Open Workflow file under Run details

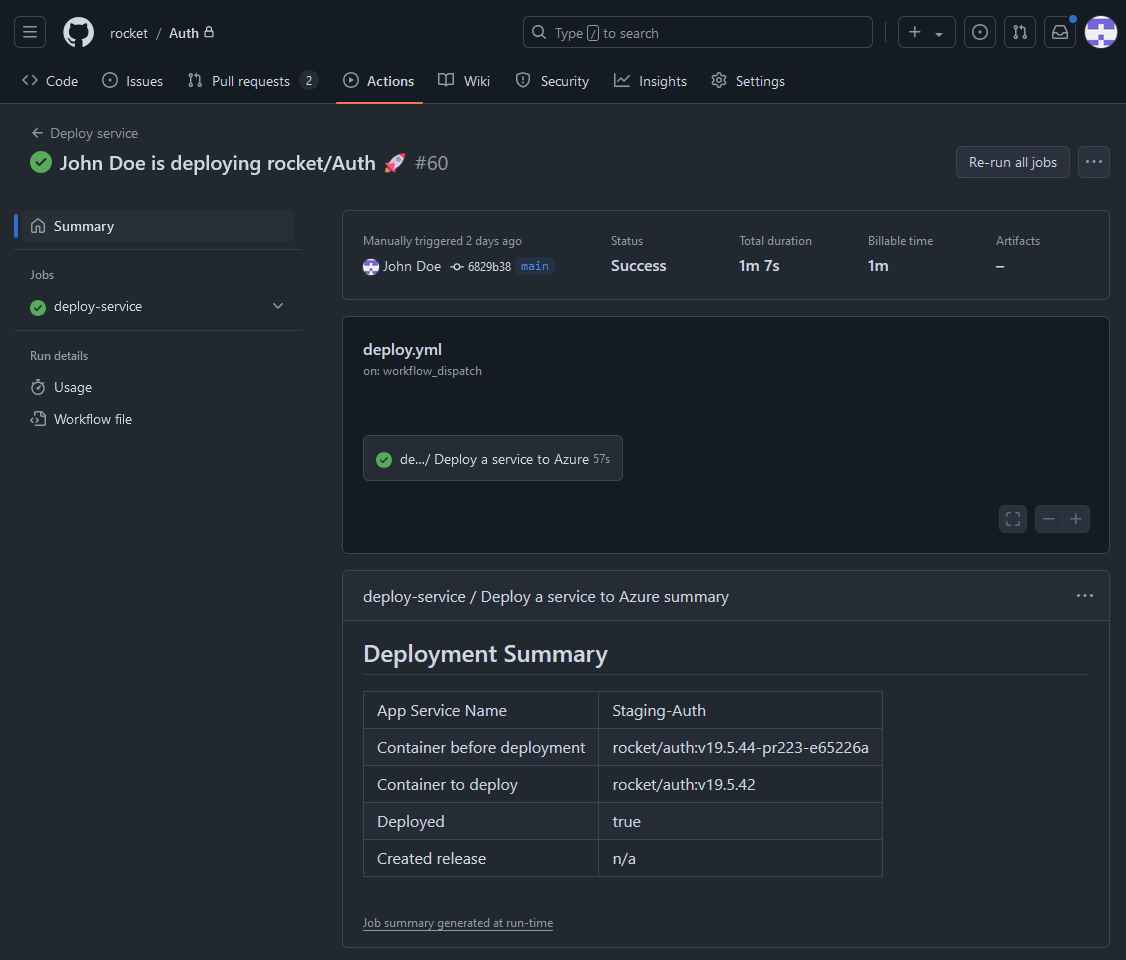(93, 419)
